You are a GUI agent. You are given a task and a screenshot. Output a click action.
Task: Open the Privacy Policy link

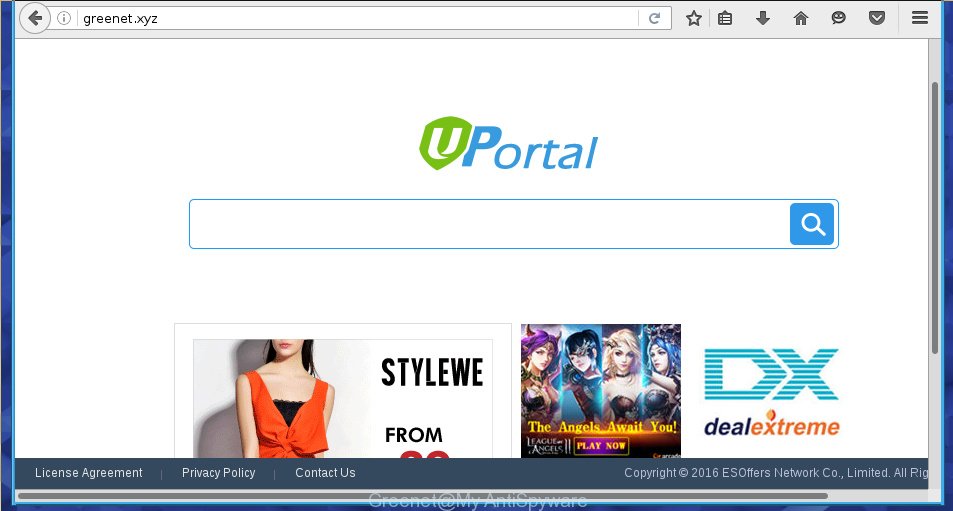(218, 473)
